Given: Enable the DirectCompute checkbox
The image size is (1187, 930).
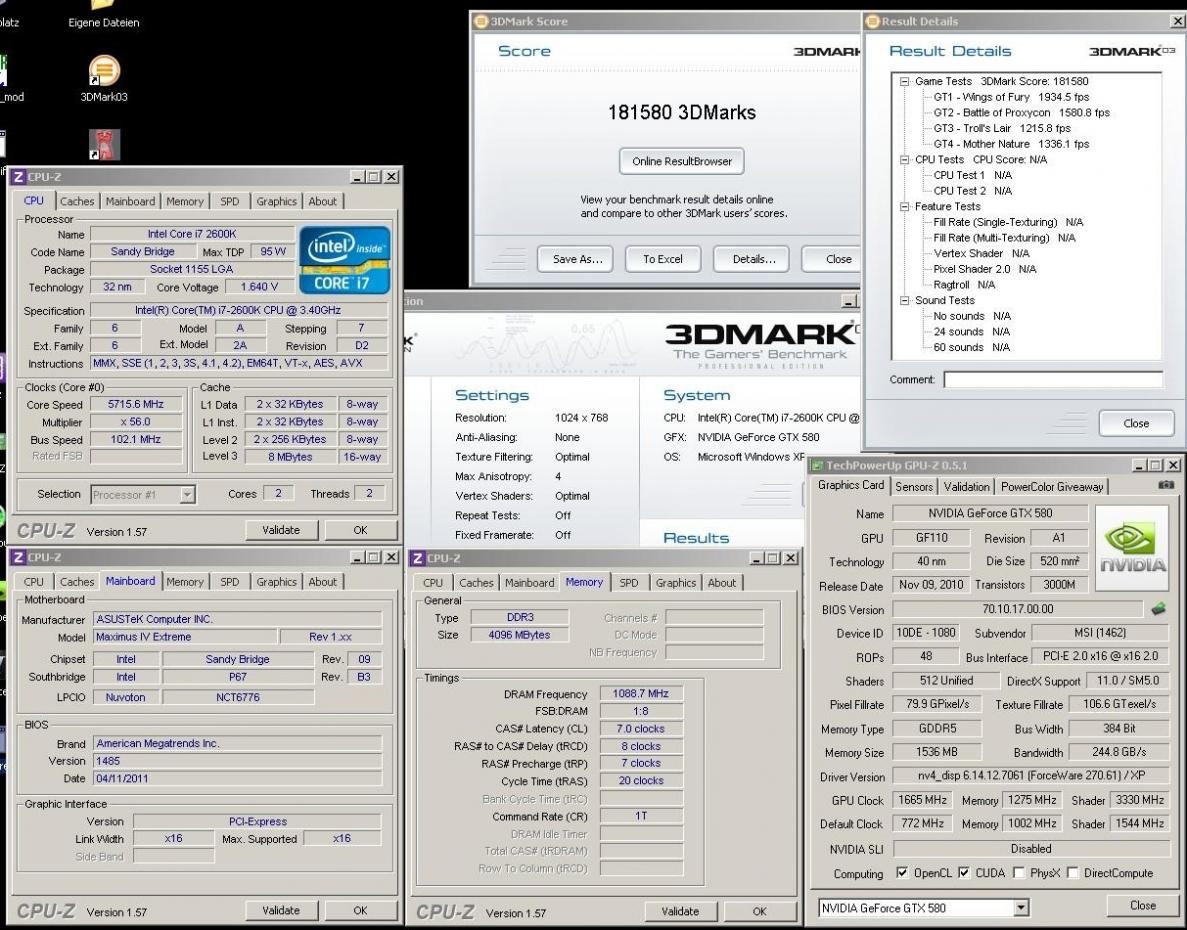Looking at the screenshot, I should point(1074,873).
